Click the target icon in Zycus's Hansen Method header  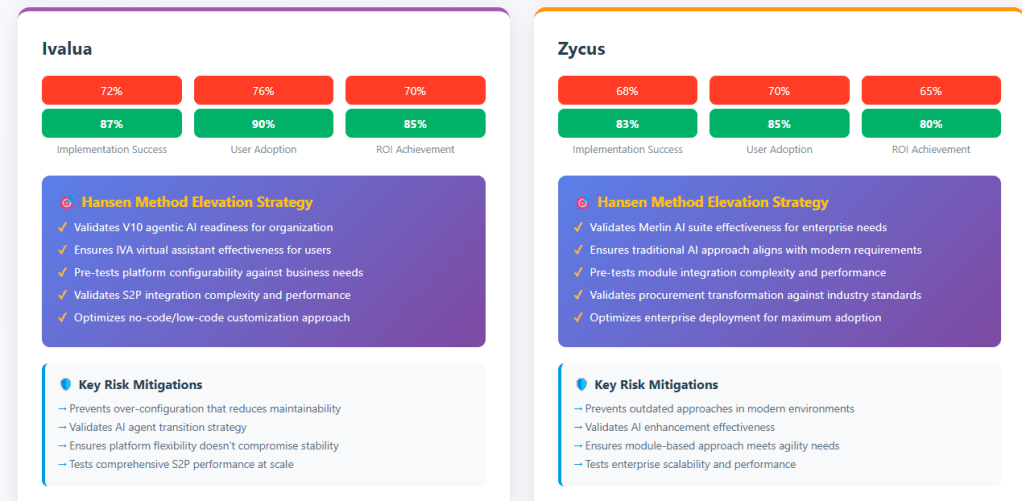pos(582,202)
